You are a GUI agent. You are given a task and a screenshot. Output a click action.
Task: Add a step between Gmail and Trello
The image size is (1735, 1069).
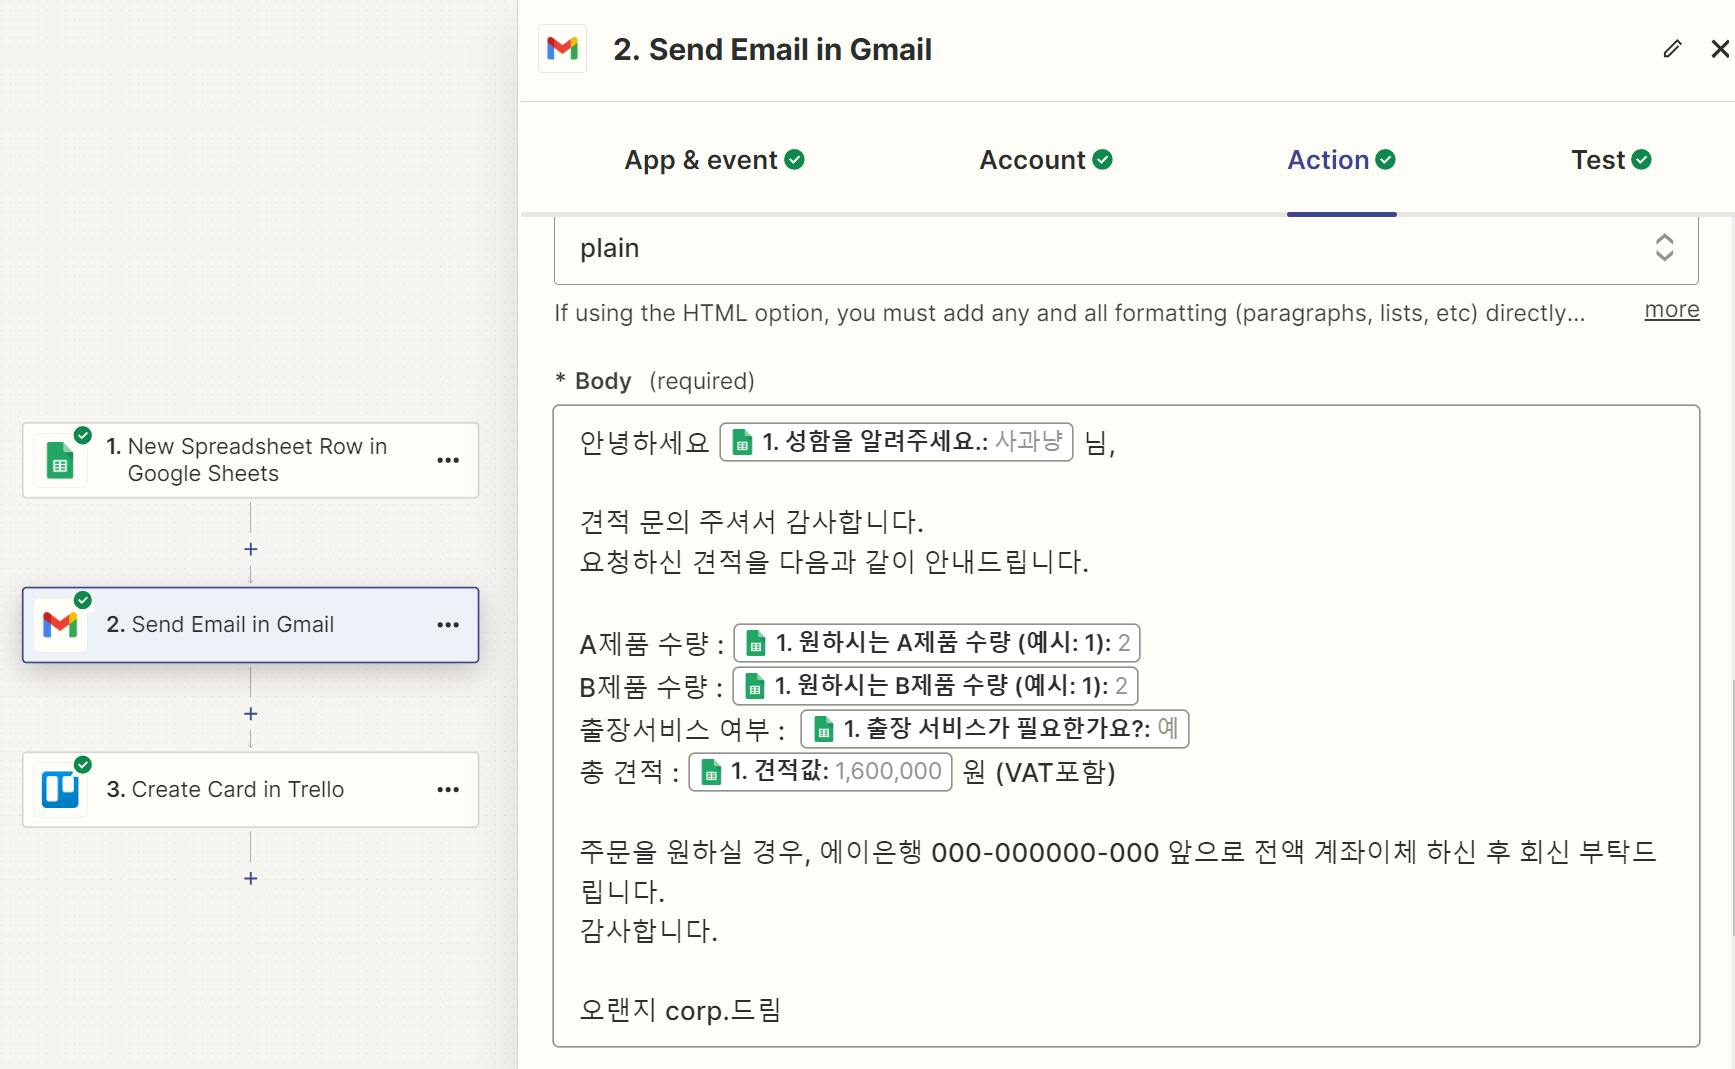click(x=251, y=714)
